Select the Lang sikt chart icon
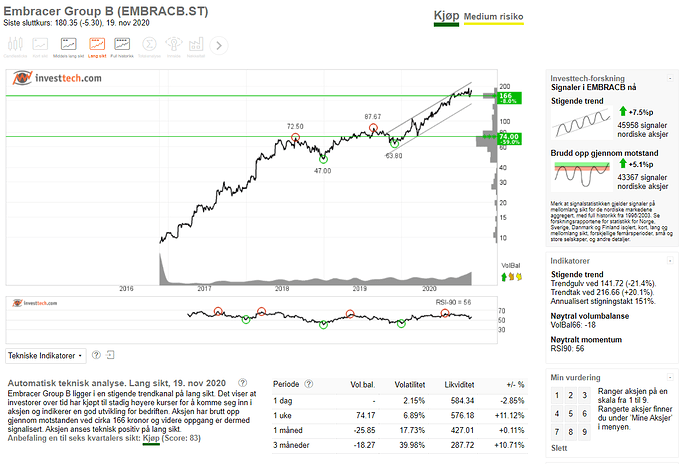The width and height of the screenshot is (690, 464). [x=97, y=44]
